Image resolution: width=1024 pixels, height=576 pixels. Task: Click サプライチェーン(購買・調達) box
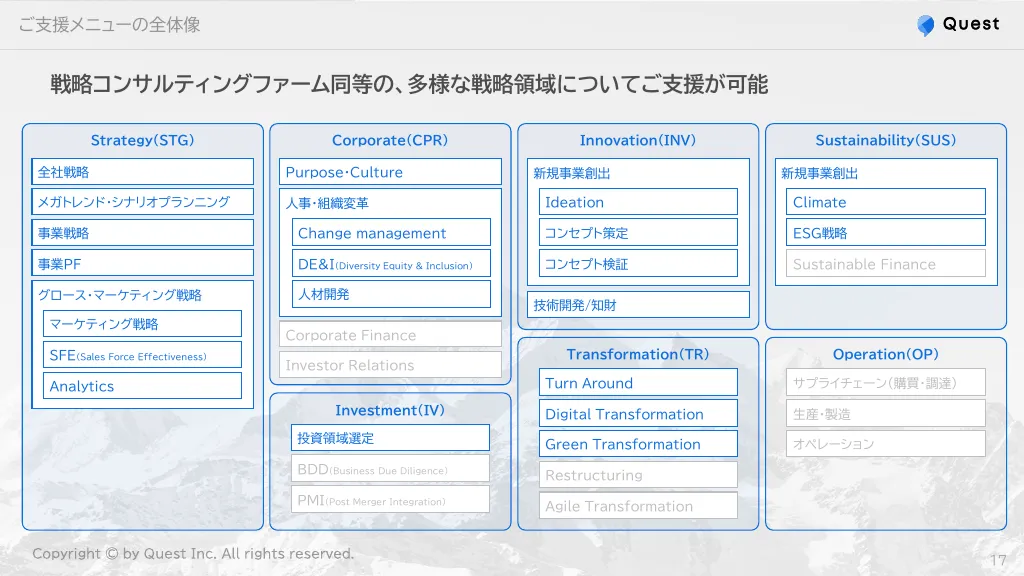coord(886,383)
